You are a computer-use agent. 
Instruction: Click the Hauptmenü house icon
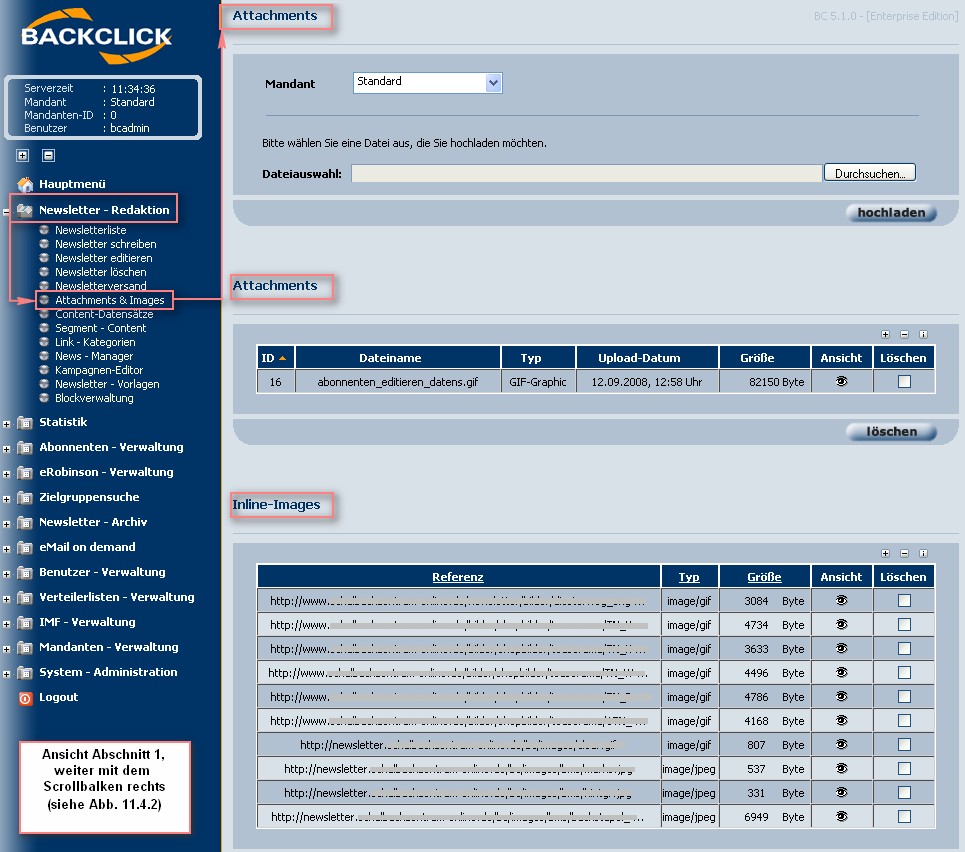click(25, 184)
